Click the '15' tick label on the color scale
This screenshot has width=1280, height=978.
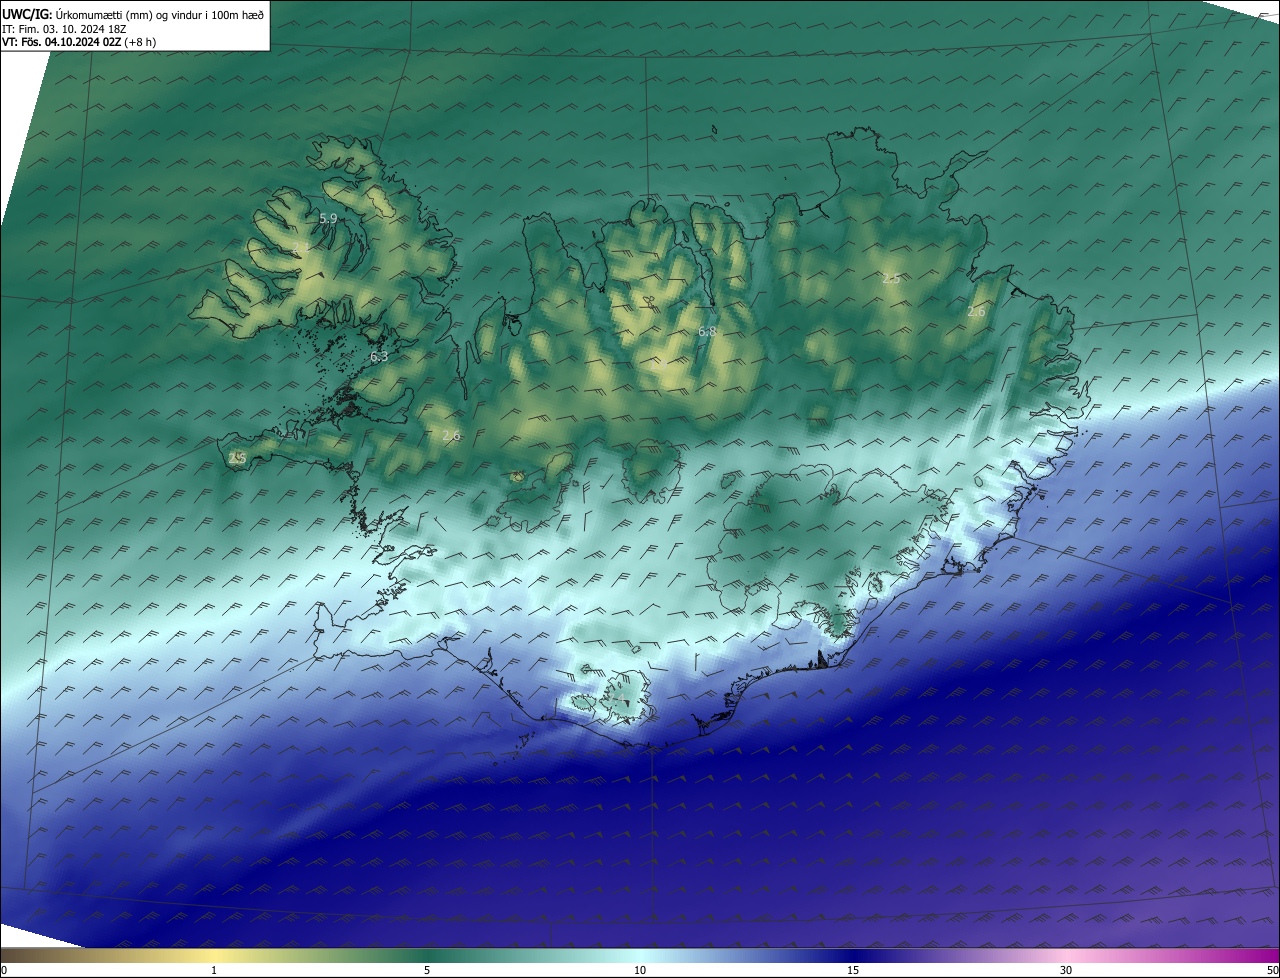click(853, 970)
